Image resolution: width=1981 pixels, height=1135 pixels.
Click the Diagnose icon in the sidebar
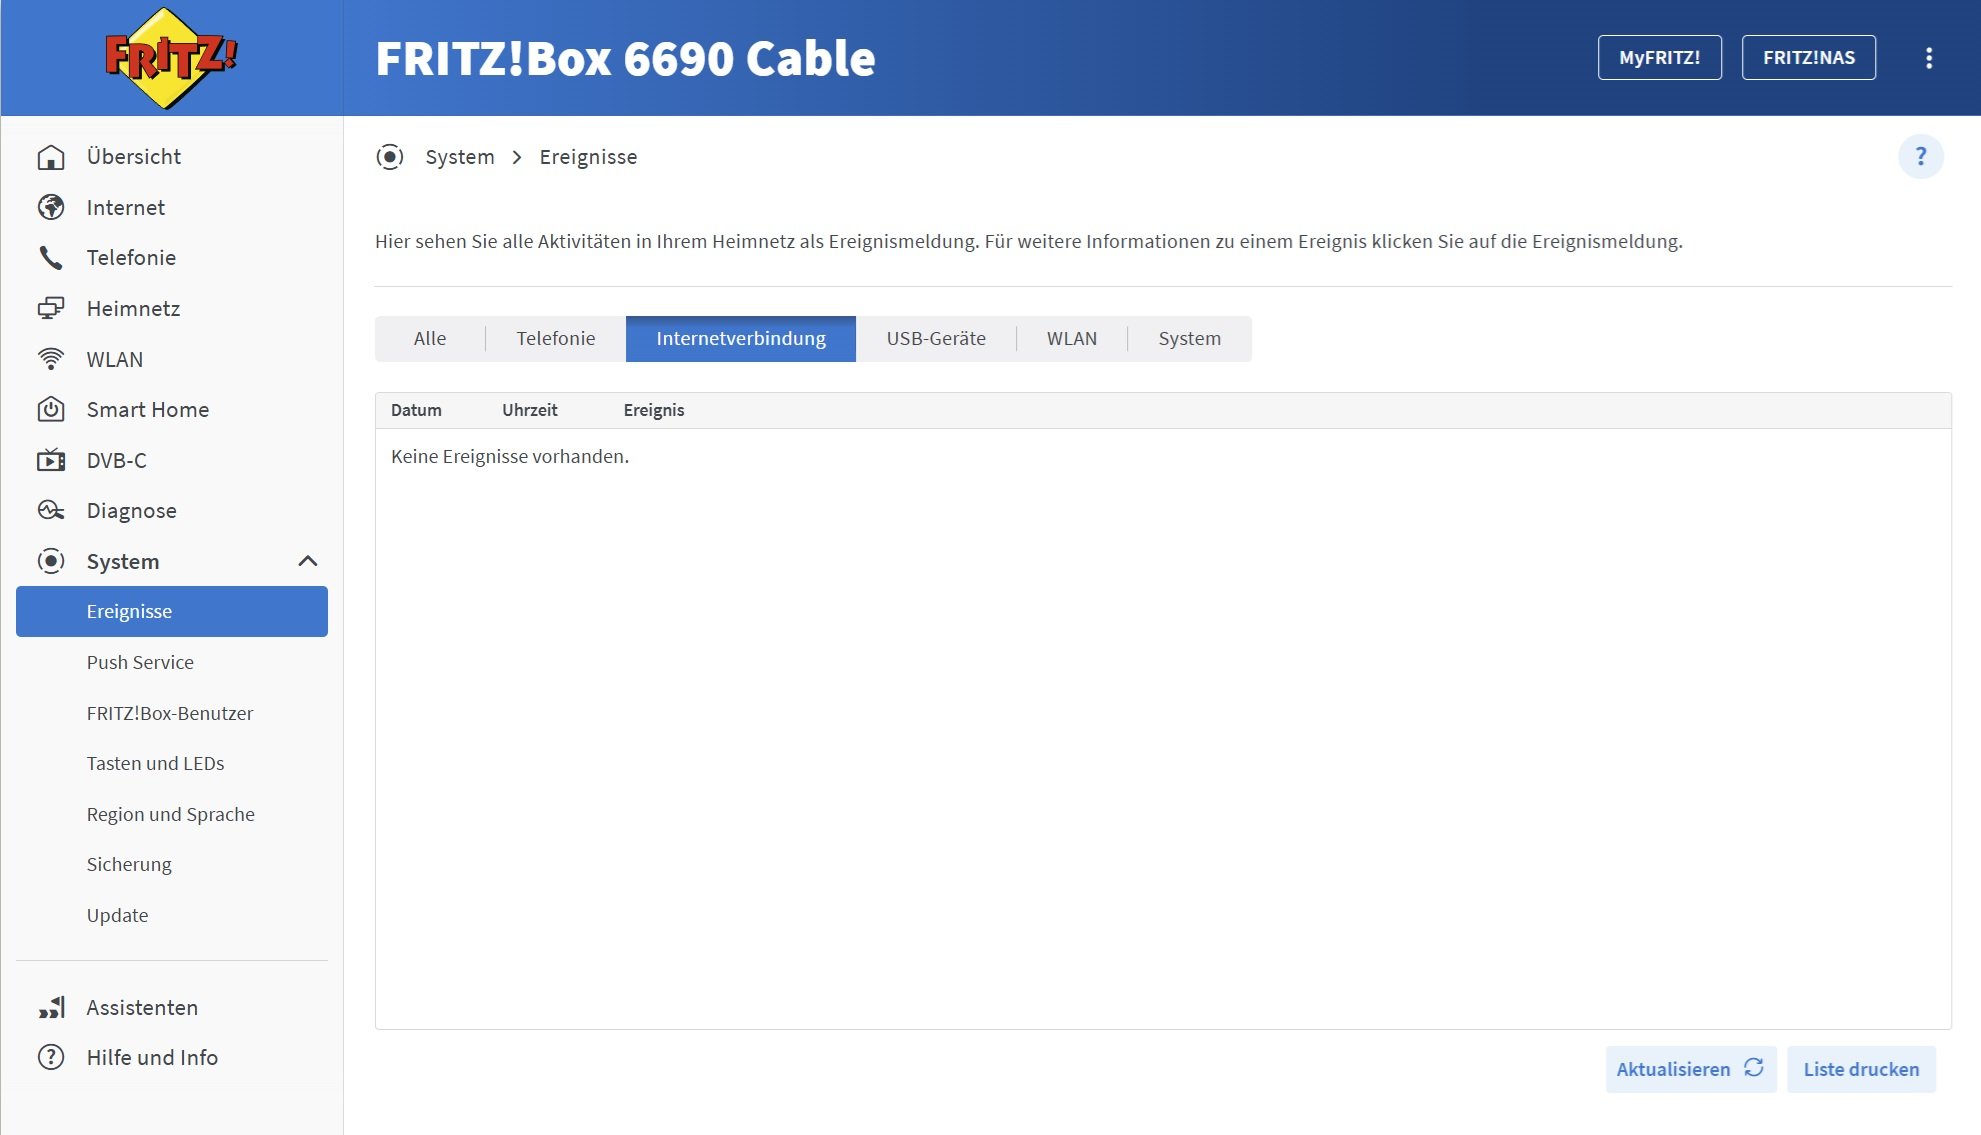tap(51, 511)
